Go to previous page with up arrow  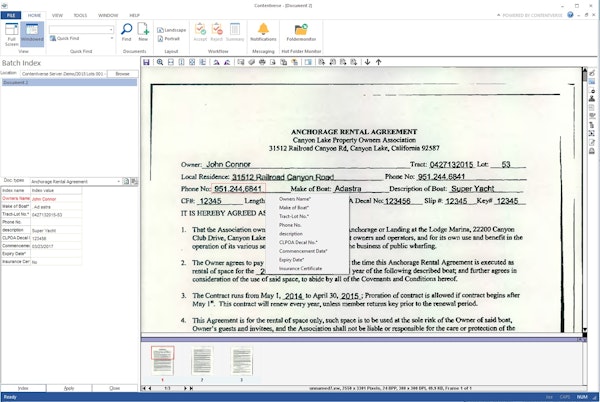click(x=378, y=62)
